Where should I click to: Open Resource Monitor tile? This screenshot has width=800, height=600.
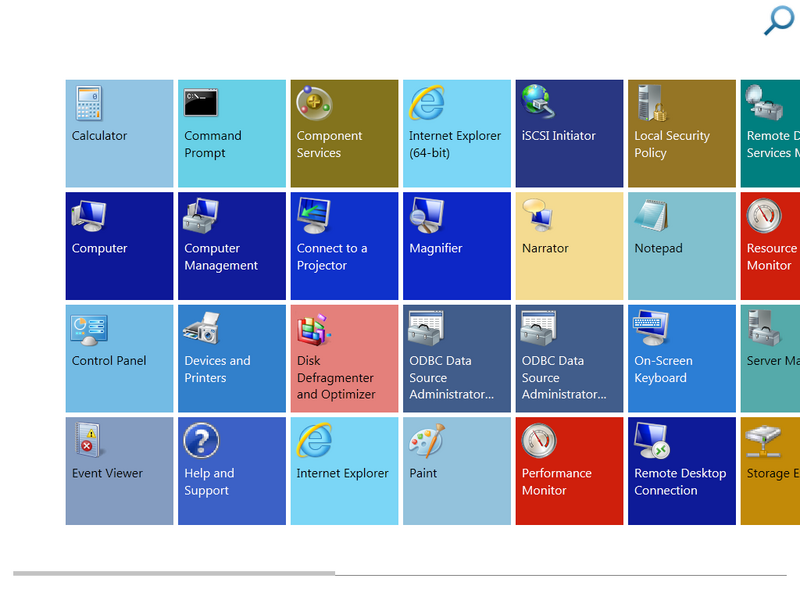(x=770, y=246)
